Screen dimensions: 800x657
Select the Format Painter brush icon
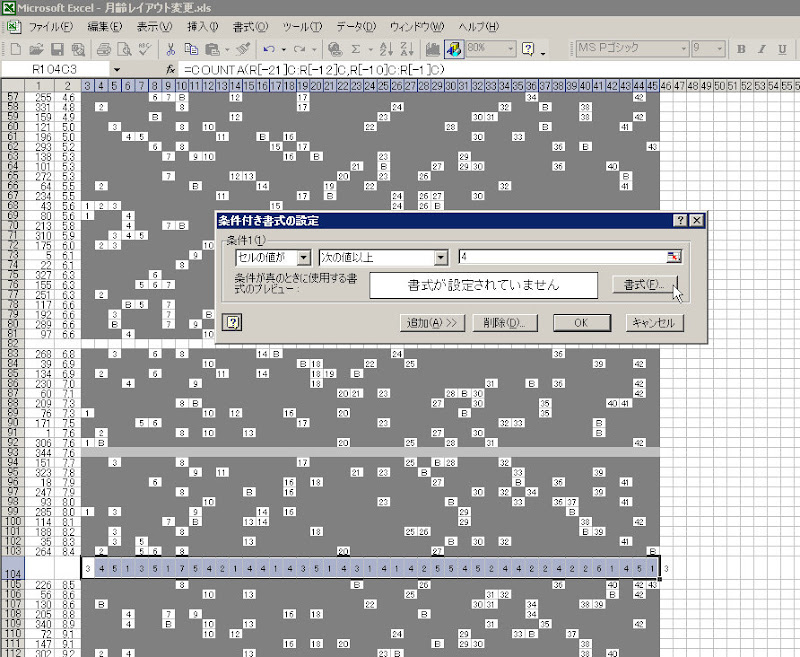tap(243, 49)
